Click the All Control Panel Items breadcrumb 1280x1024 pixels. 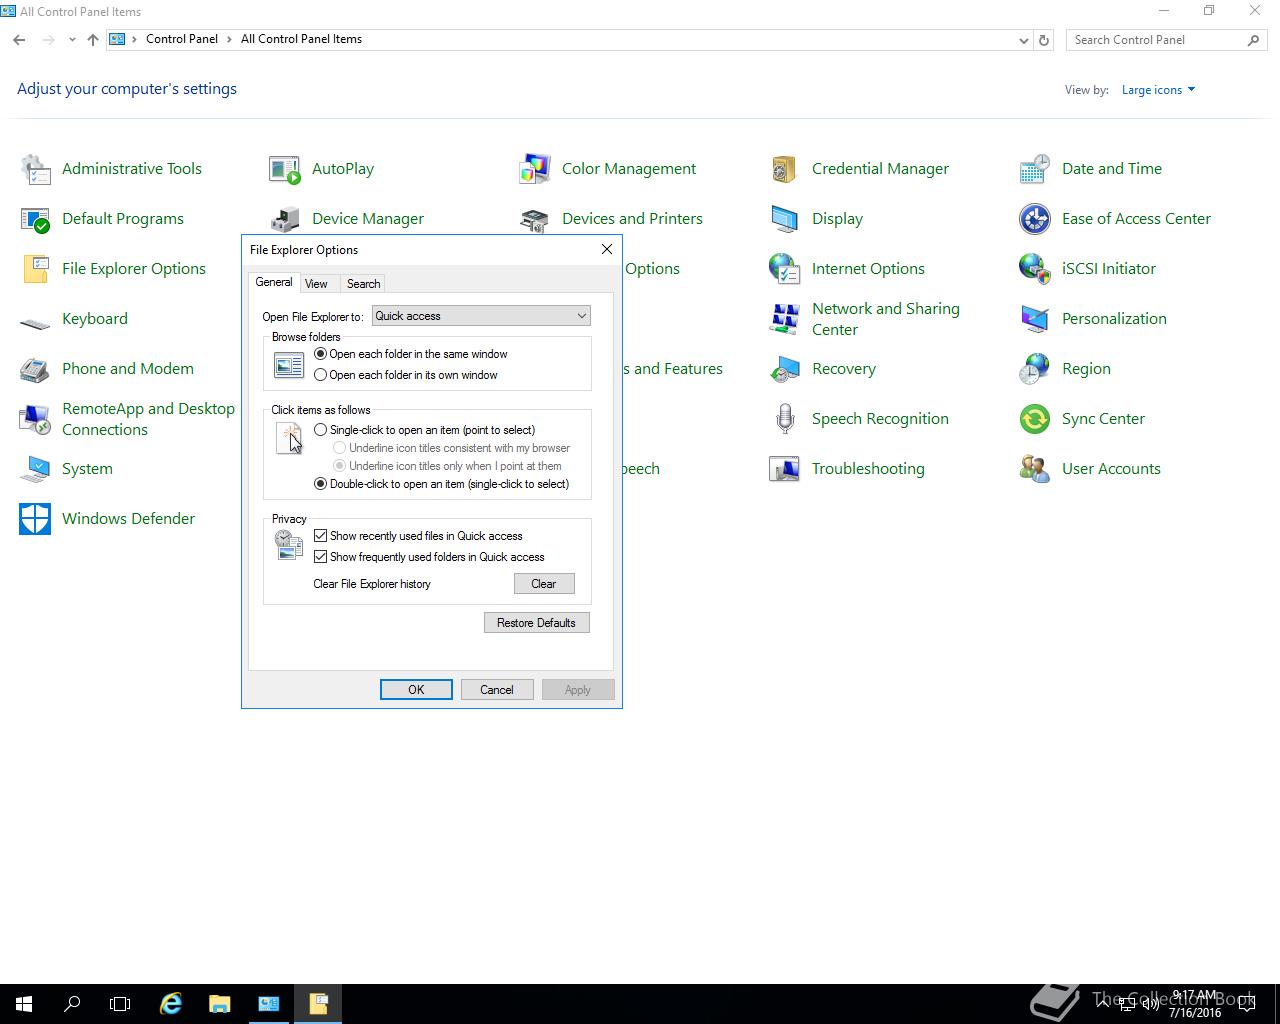(301, 39)
